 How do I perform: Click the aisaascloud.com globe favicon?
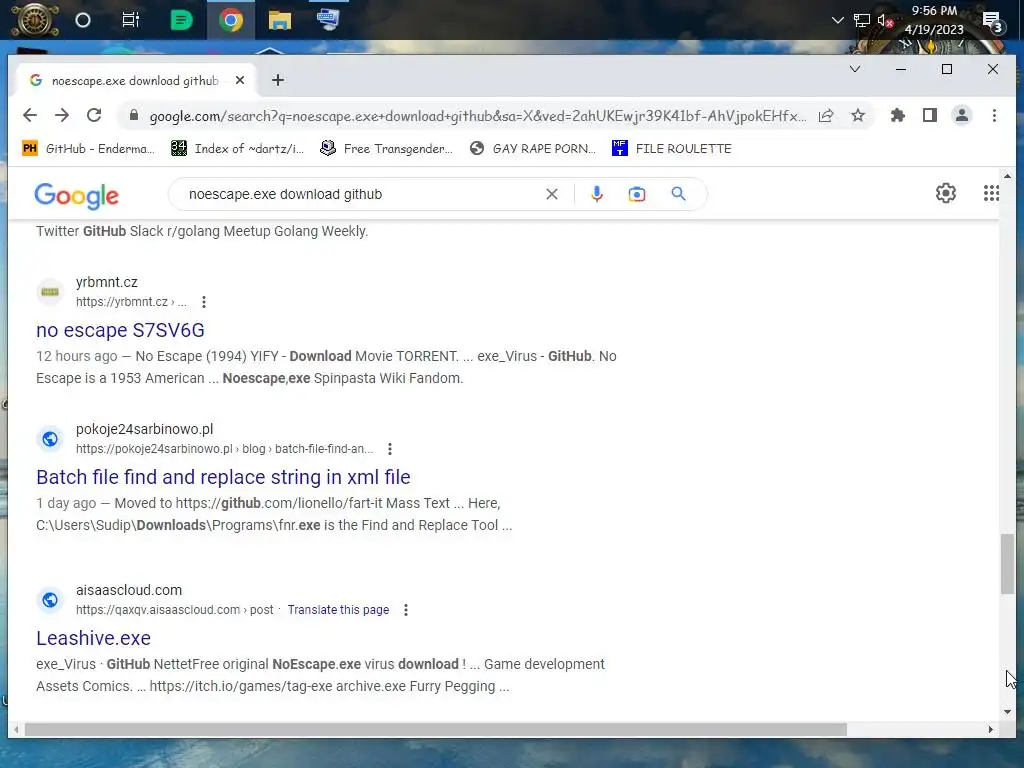click(50, 600)
